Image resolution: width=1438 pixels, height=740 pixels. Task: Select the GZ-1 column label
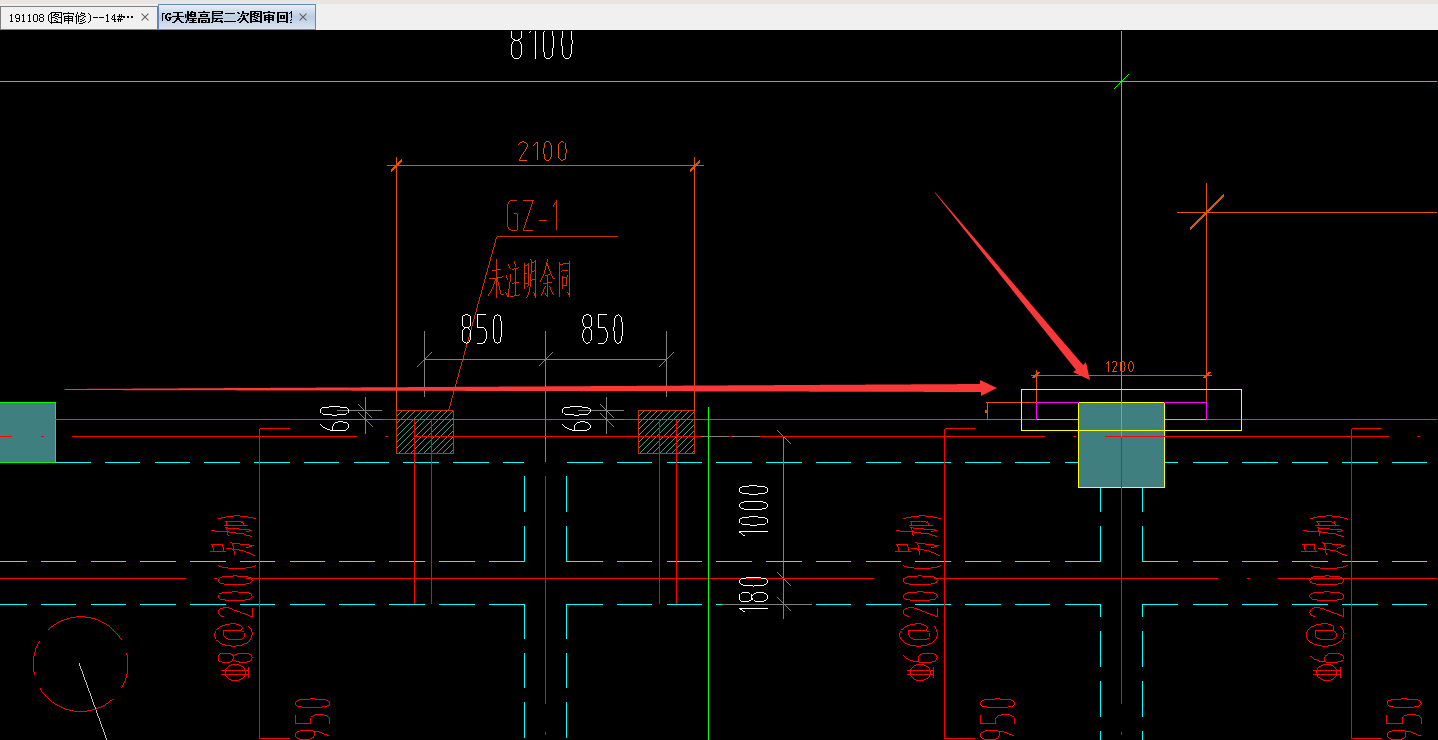pyautogui.click(x=533, y=216)
